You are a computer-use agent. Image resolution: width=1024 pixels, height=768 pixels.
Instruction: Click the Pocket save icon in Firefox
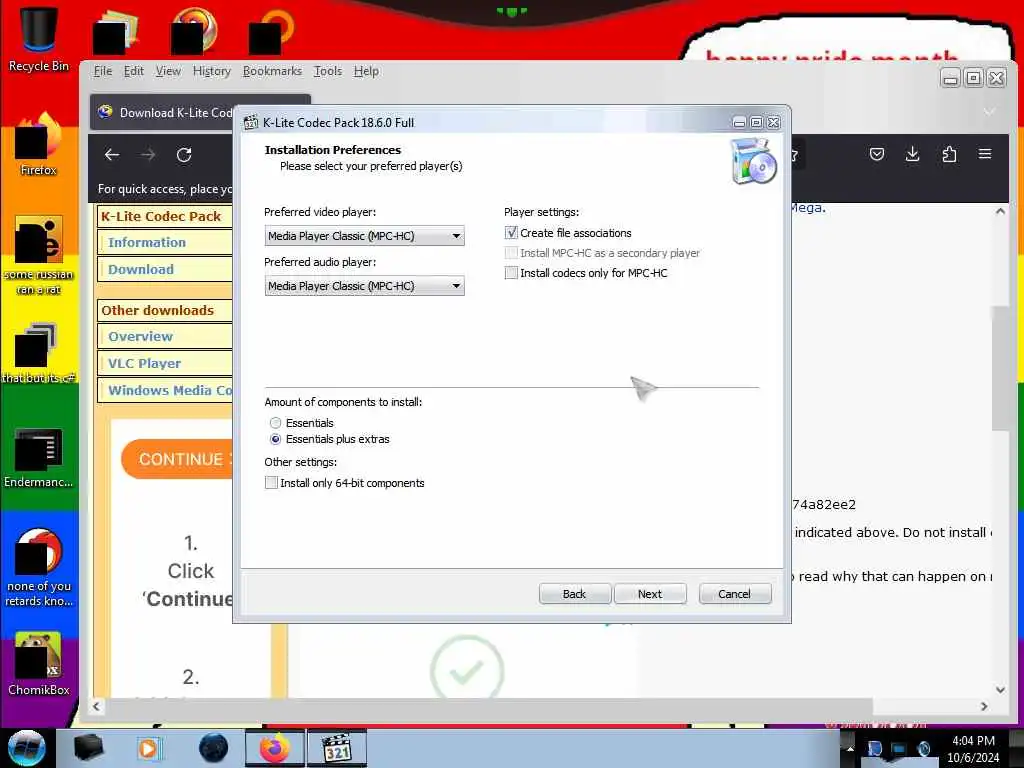[x=877, y=154]
